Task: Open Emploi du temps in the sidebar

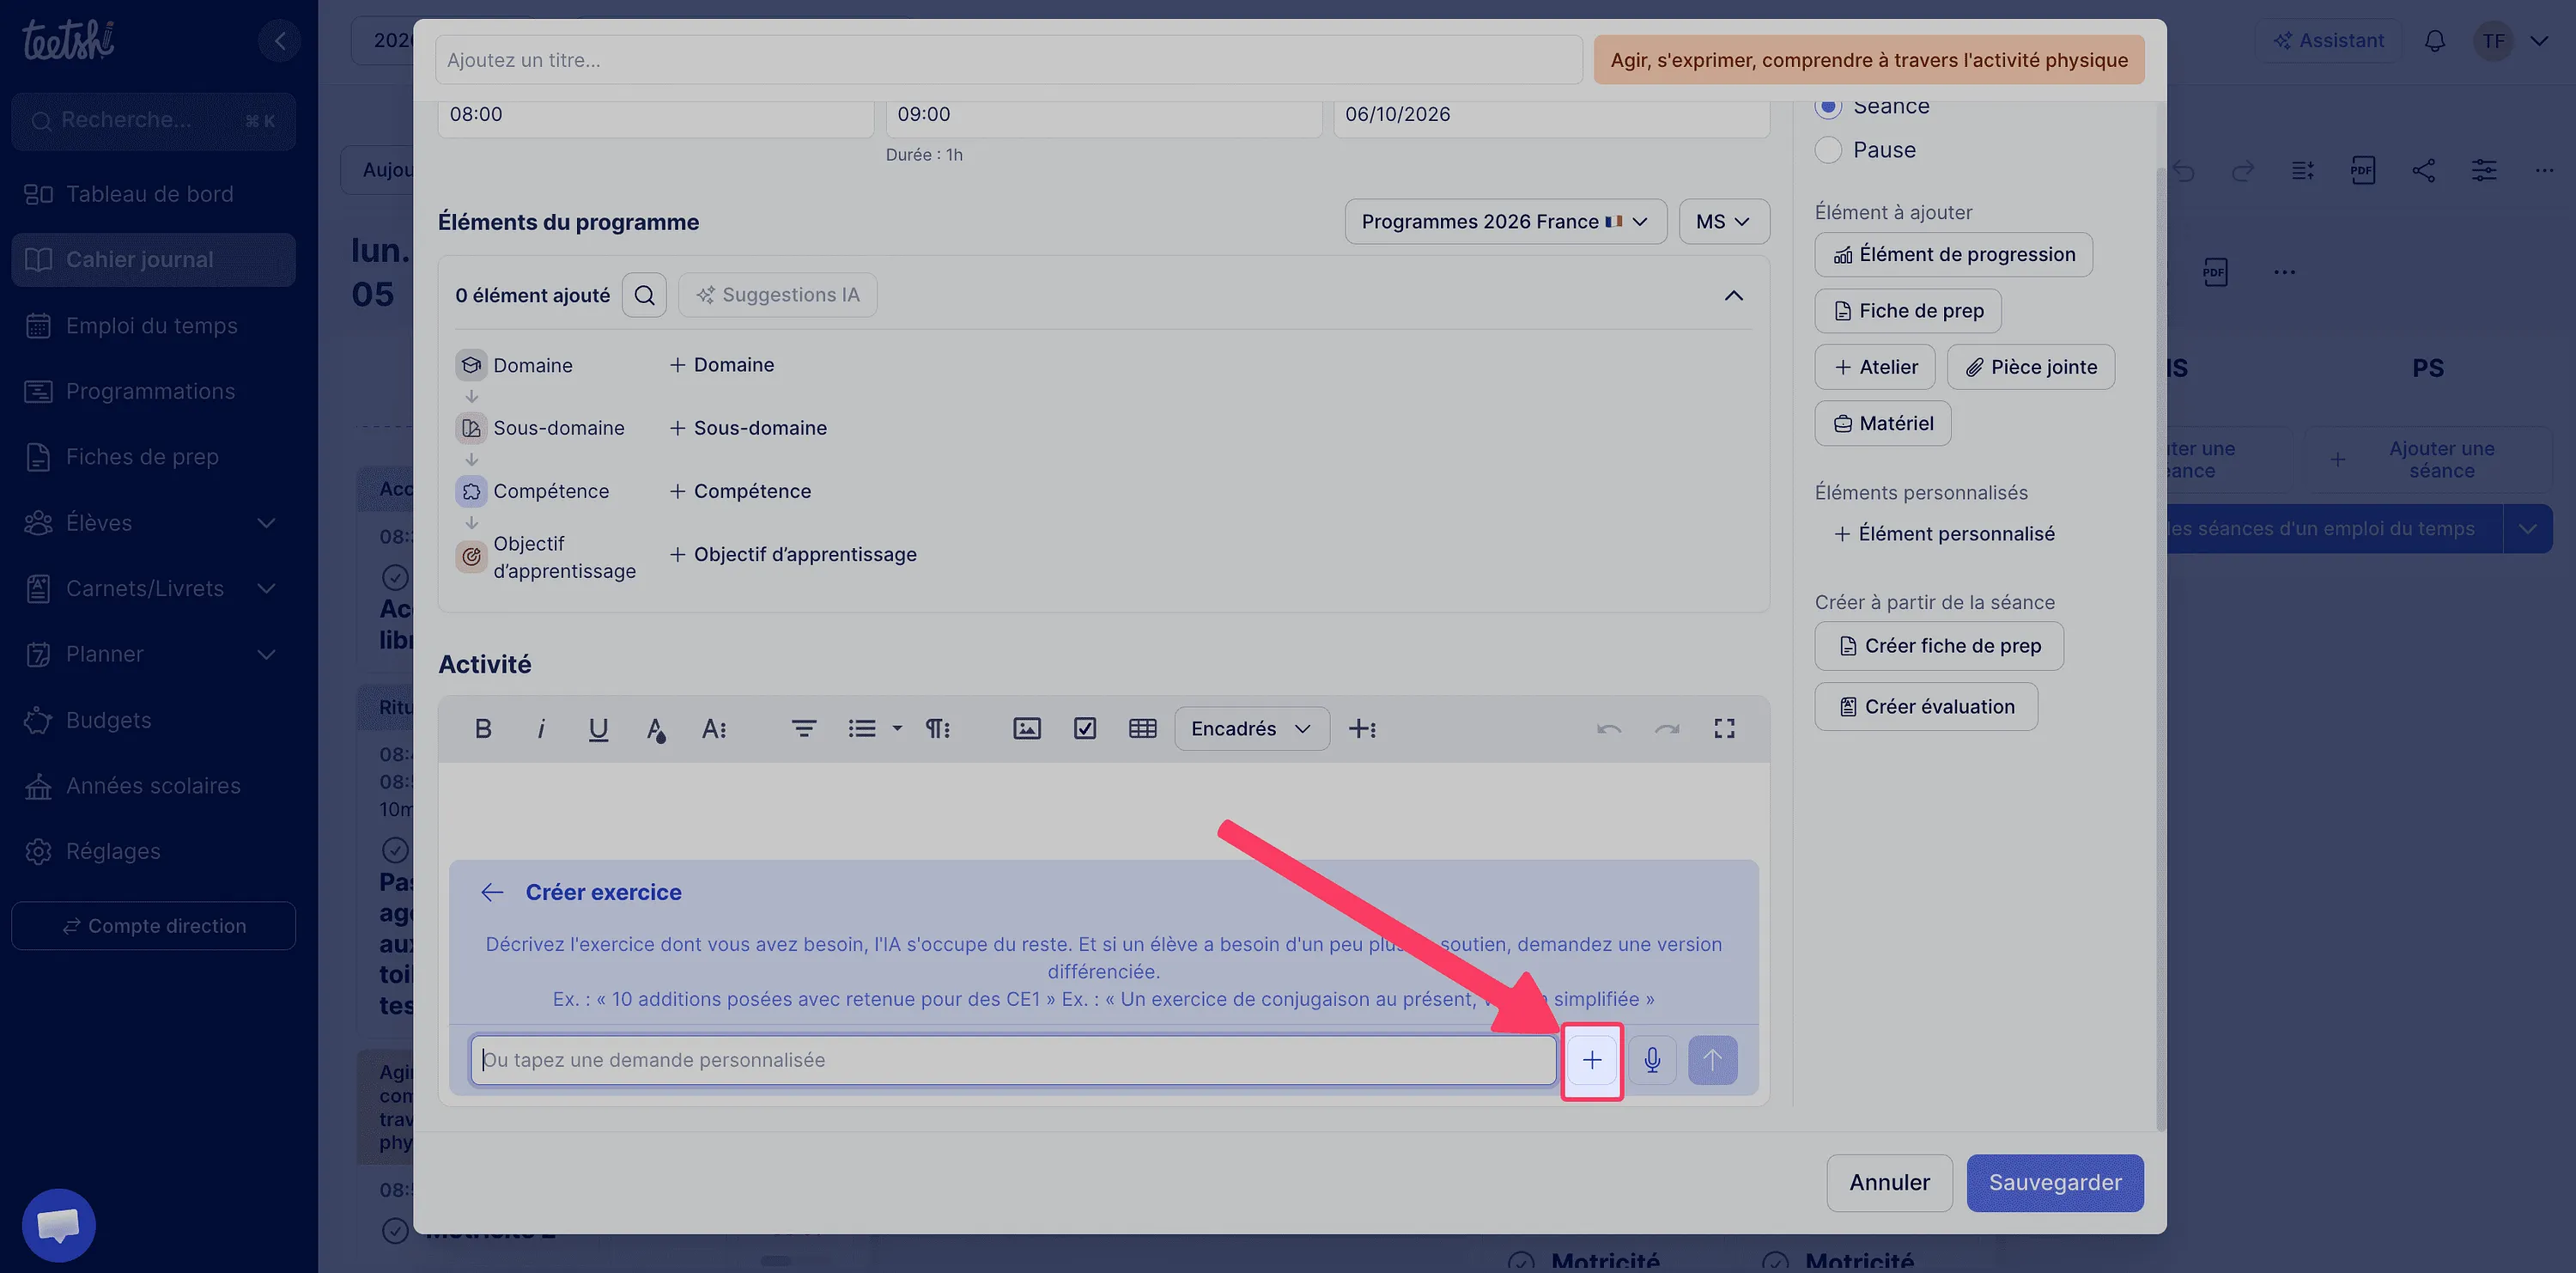Action: (x=153, y=326)
